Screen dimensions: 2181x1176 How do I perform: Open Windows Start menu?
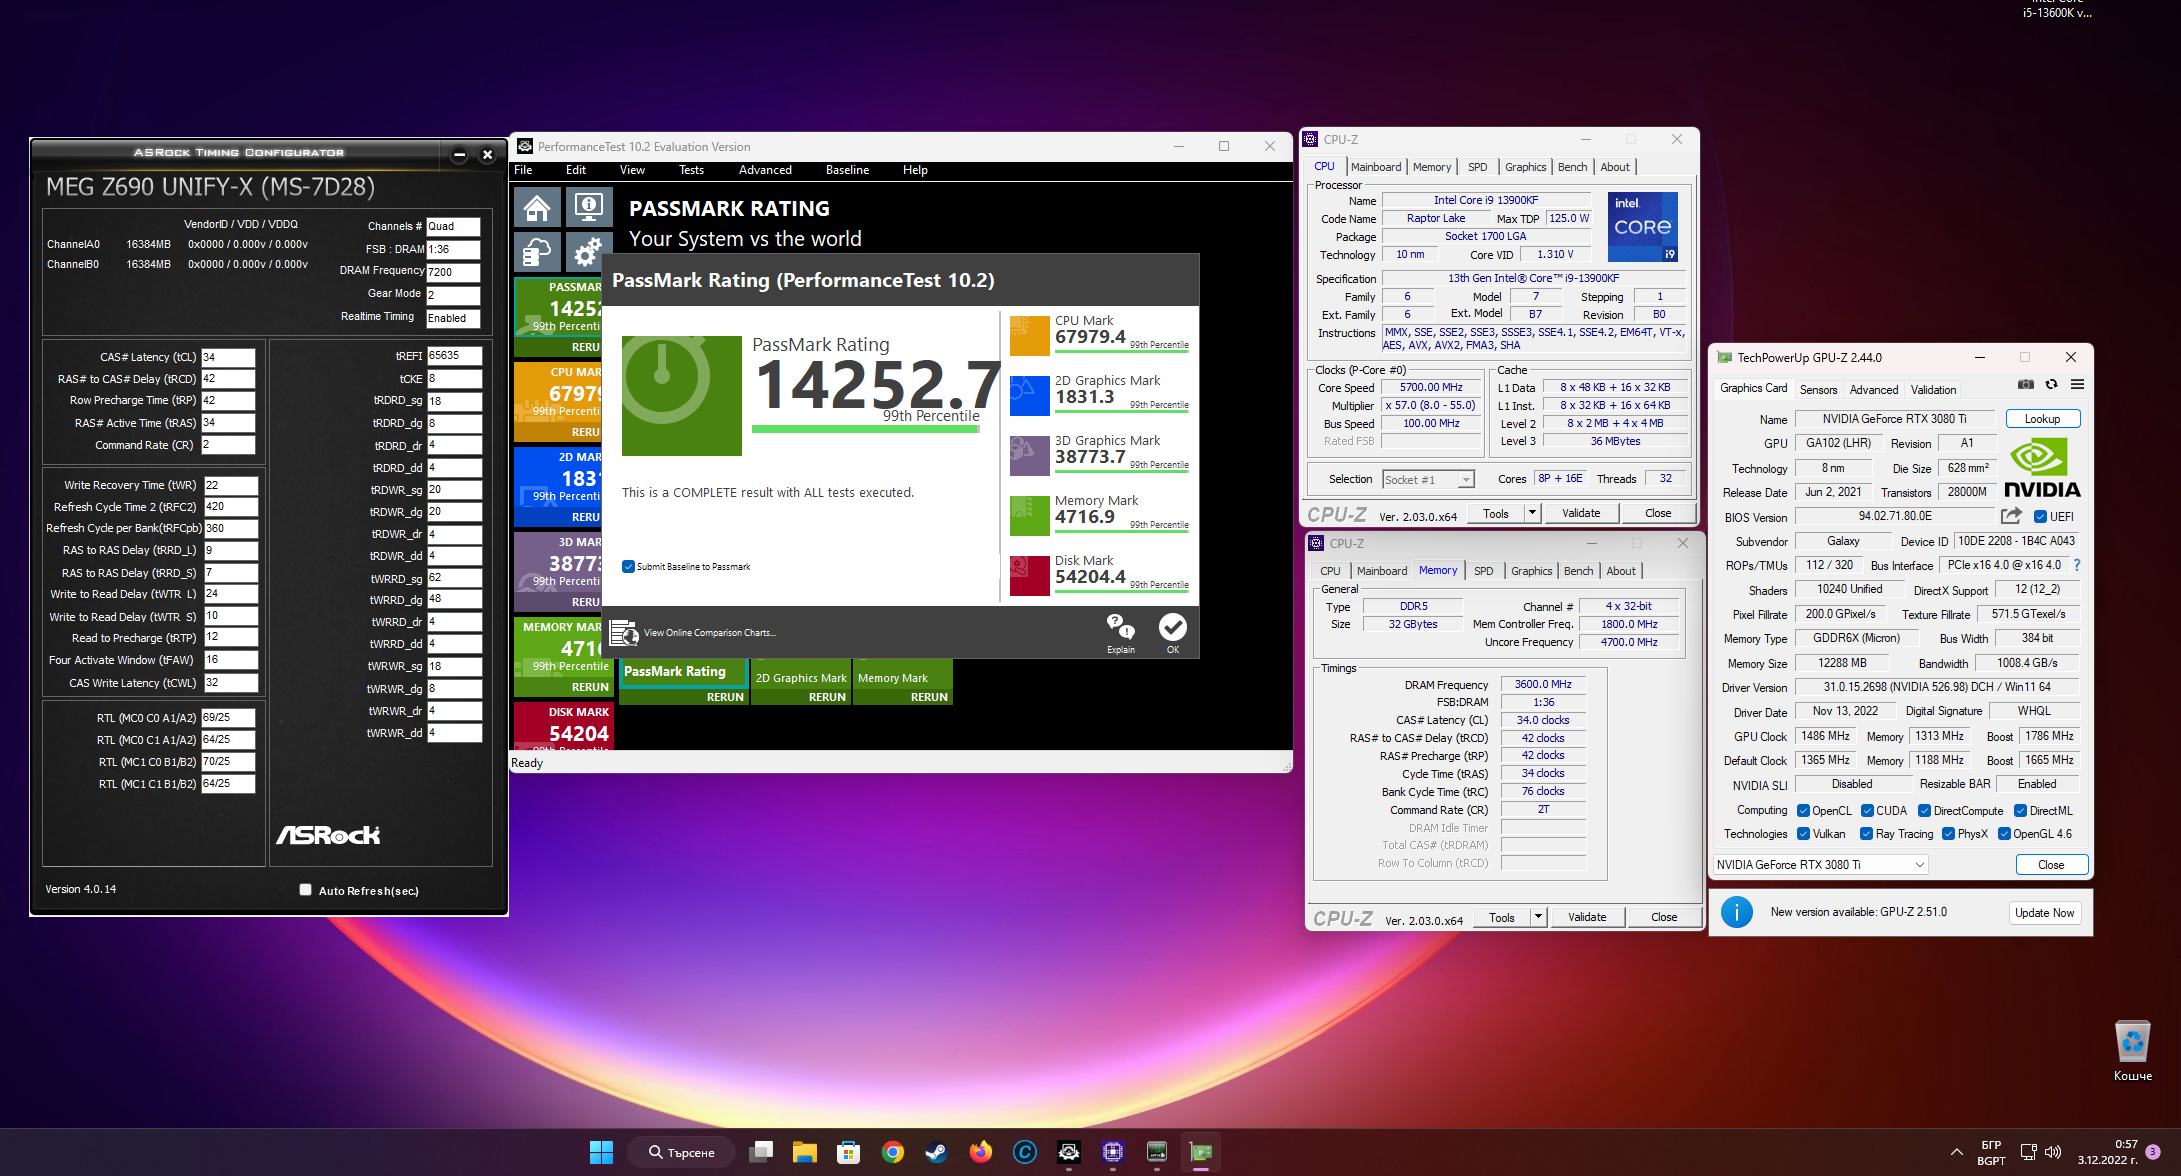(x=601, y=1152)
